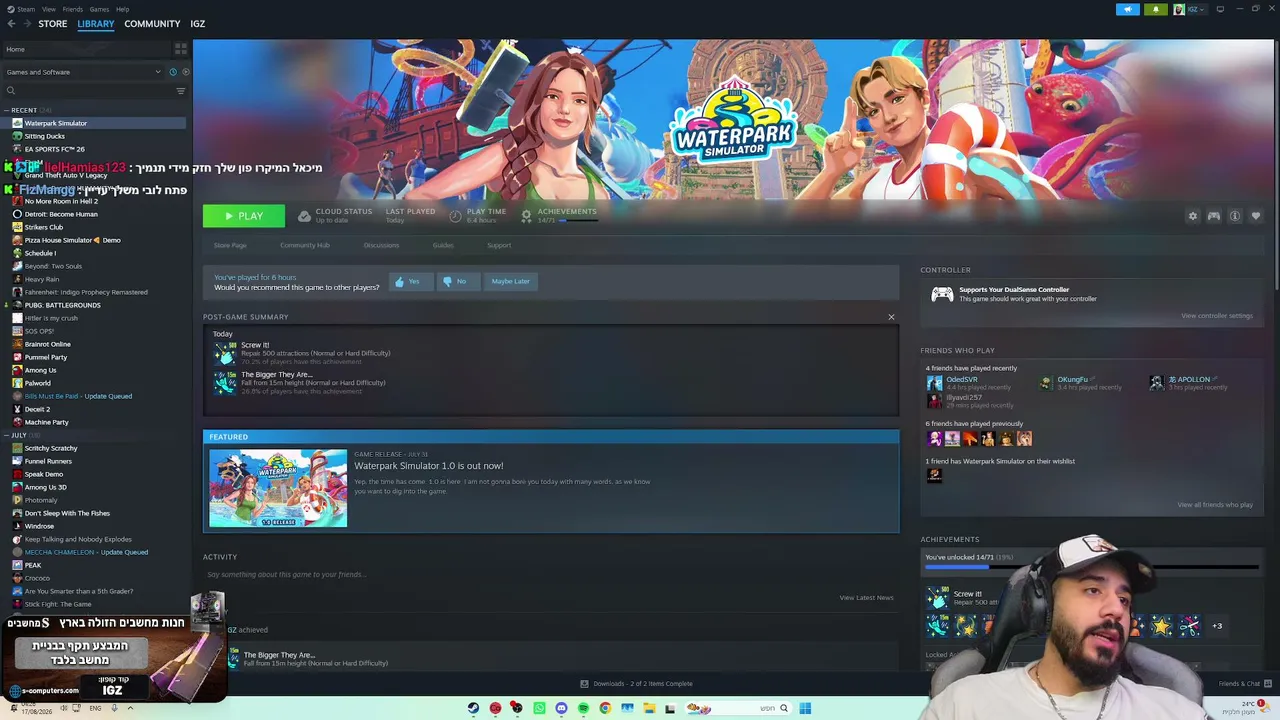This screenshot has height=720, width=1280.
Task: Open the Store Page tab for the game
Action: click(230, 245)
